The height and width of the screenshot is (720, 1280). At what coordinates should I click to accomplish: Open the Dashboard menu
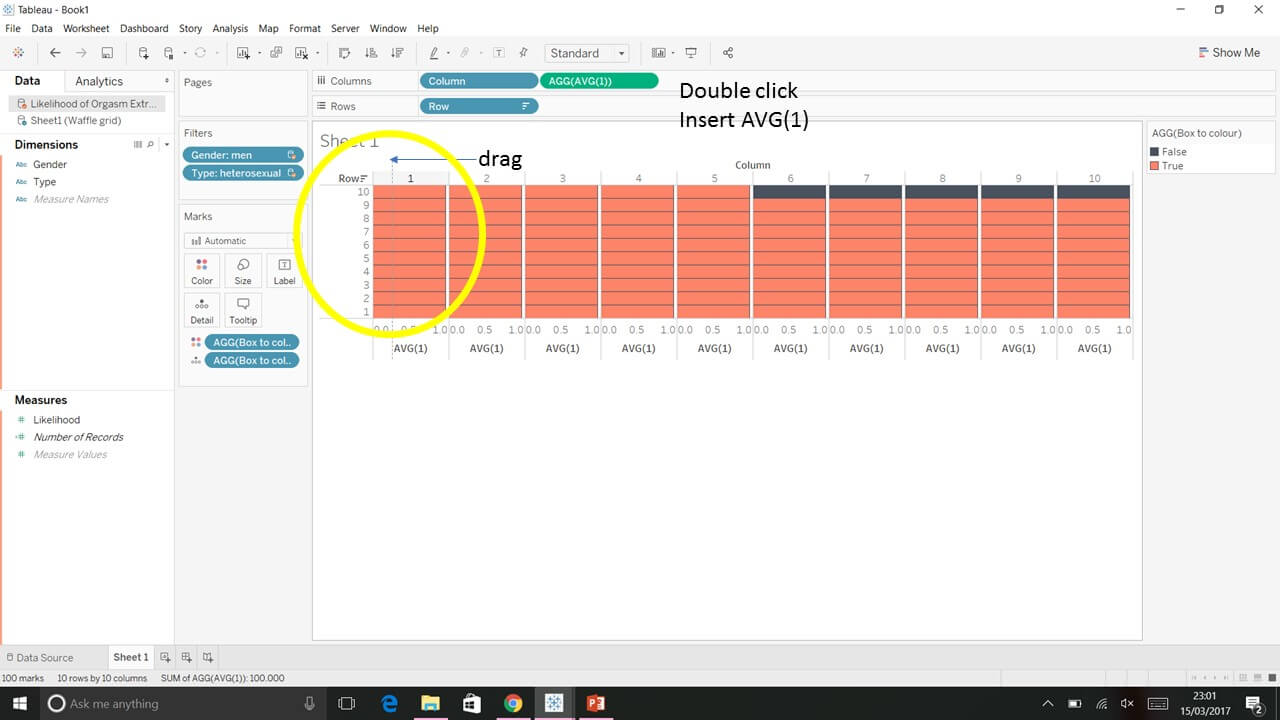pos(143,28)
